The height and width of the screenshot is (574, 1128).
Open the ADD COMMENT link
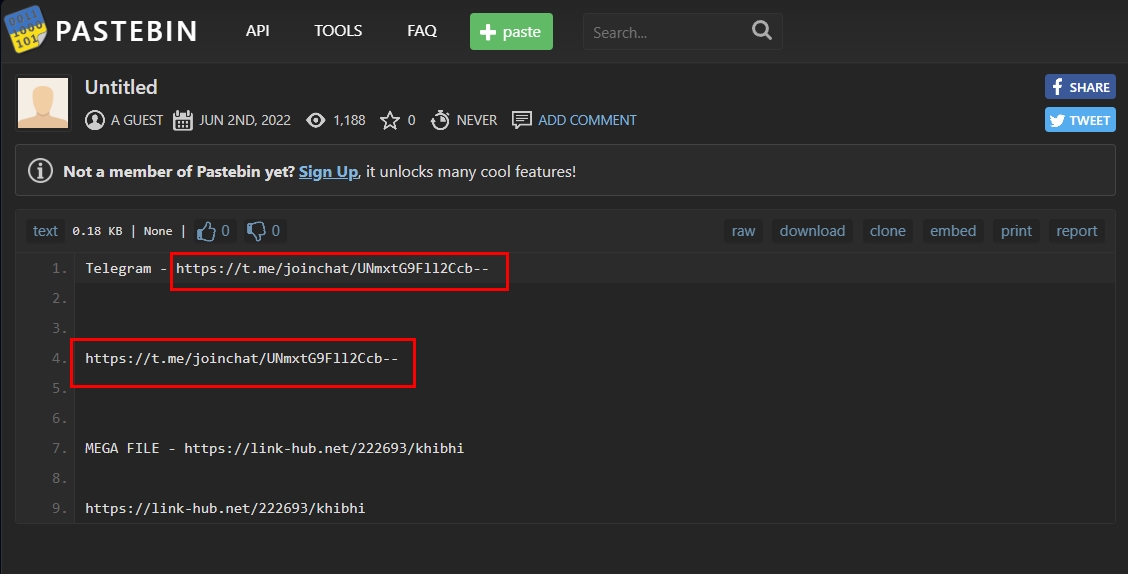click(587, 120)
